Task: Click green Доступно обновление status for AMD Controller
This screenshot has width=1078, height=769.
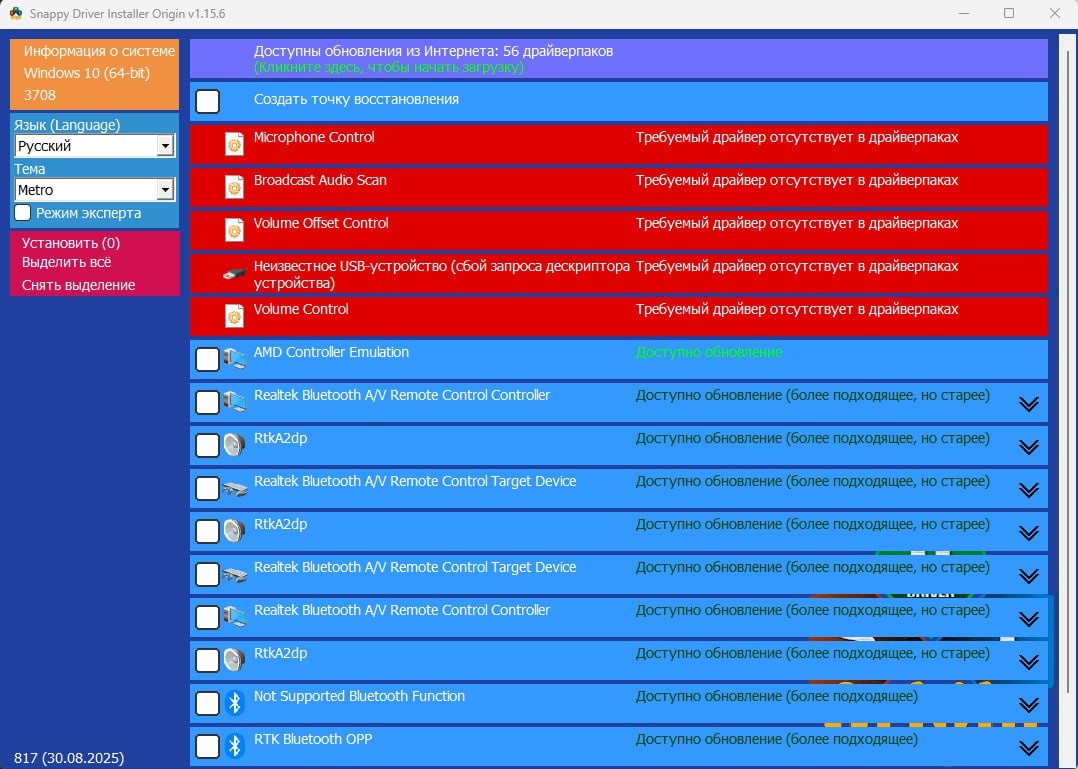Action: pos(709,352)
